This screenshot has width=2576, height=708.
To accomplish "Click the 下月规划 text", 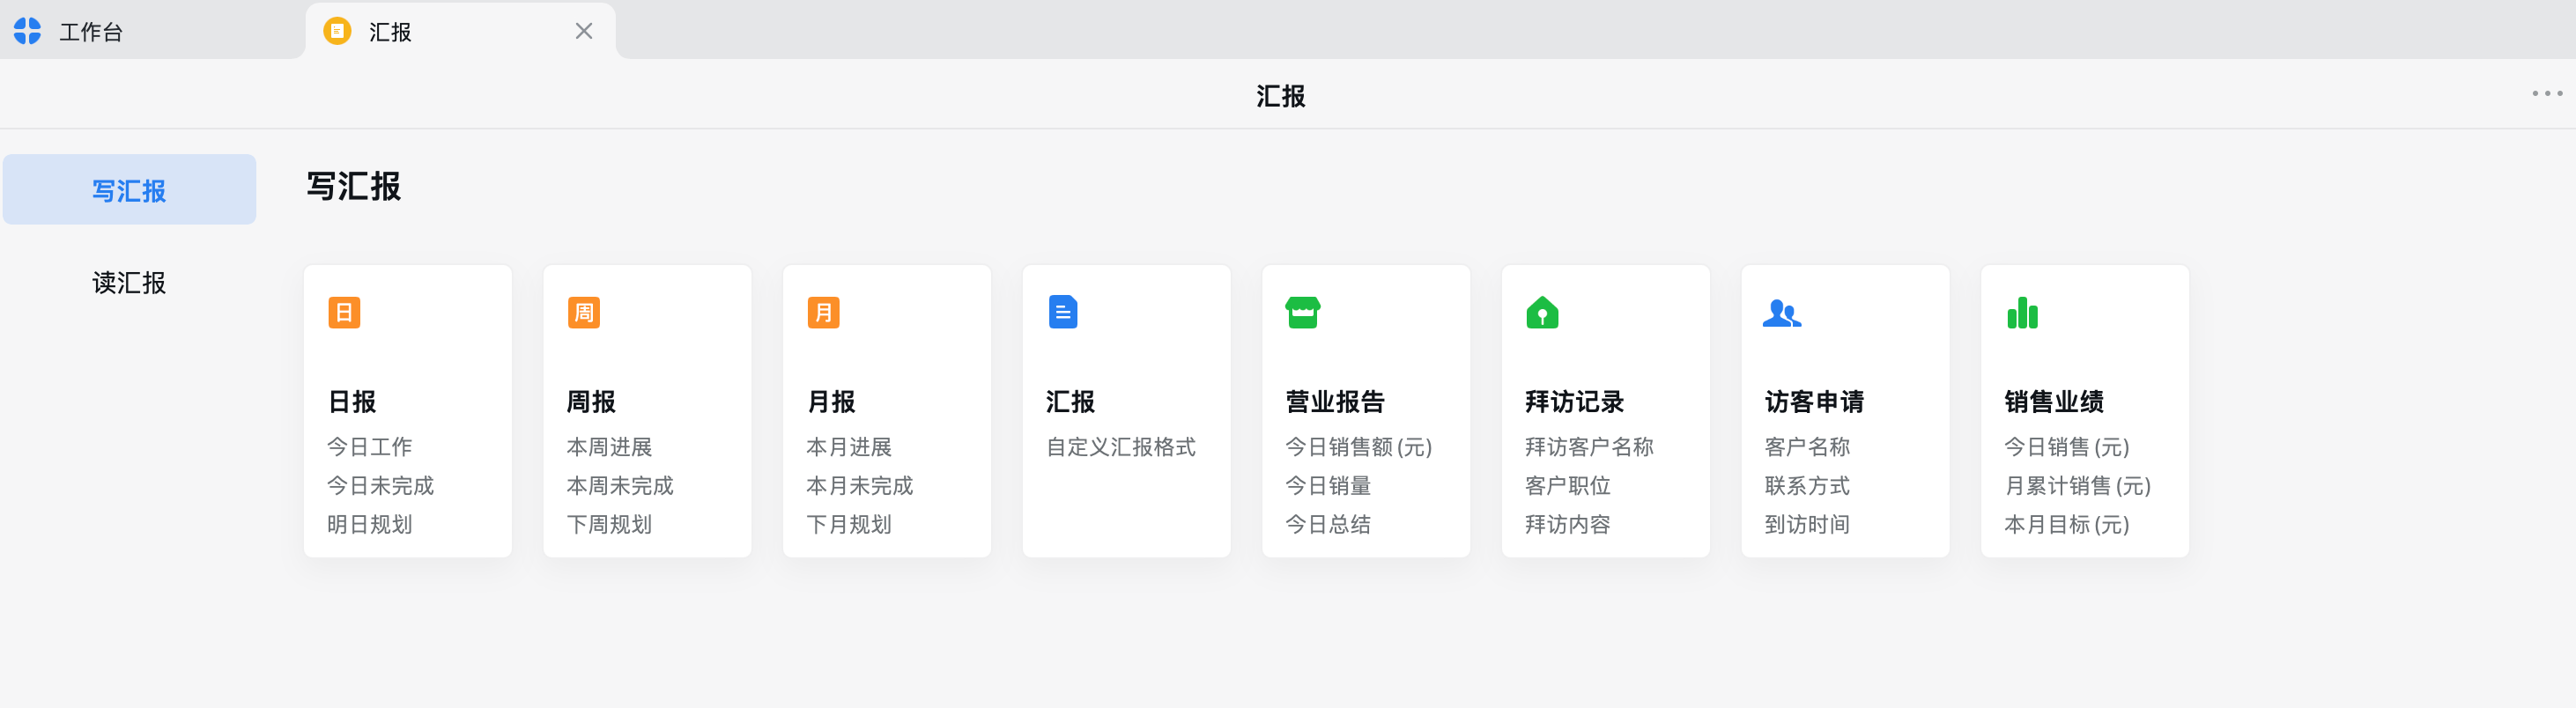I will point(849,524).
